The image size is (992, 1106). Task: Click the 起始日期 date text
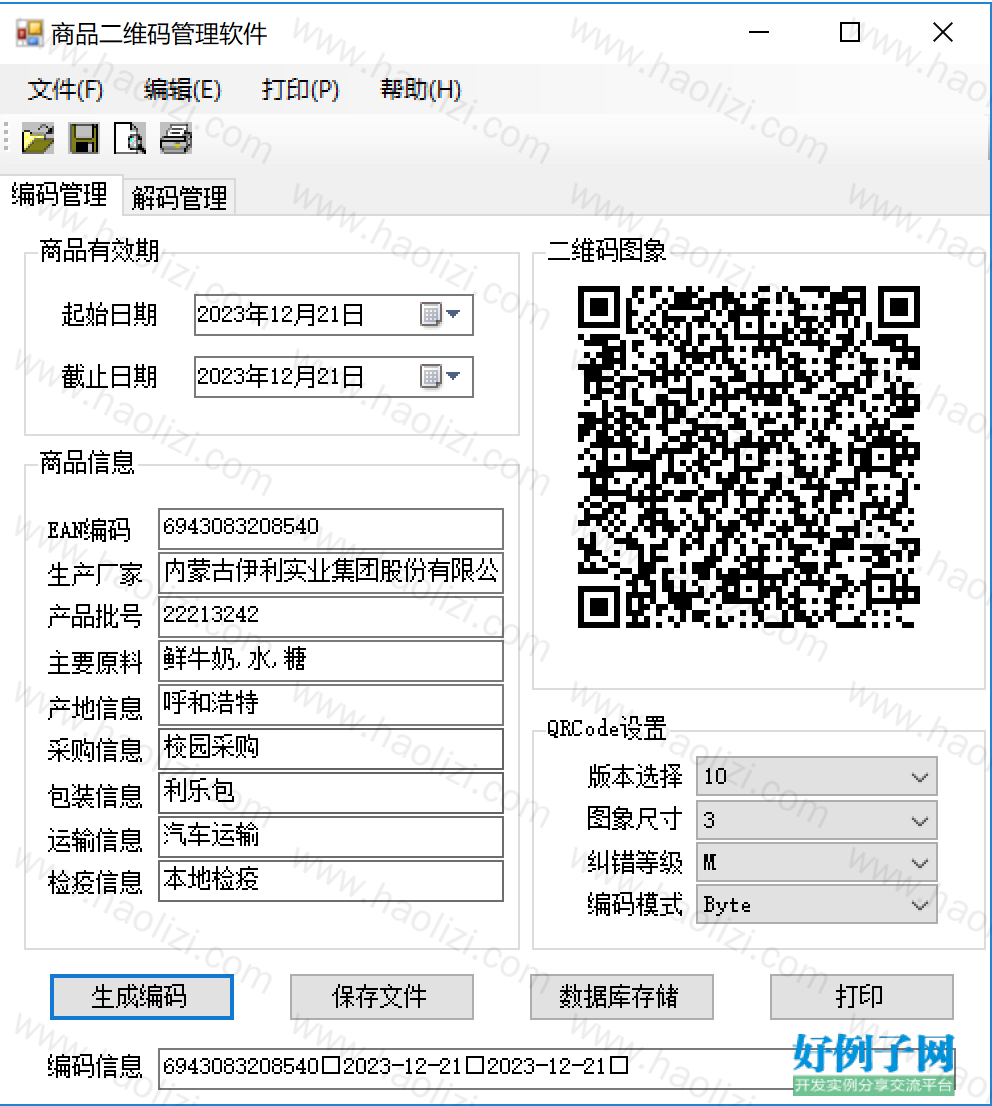pos(280,314)
